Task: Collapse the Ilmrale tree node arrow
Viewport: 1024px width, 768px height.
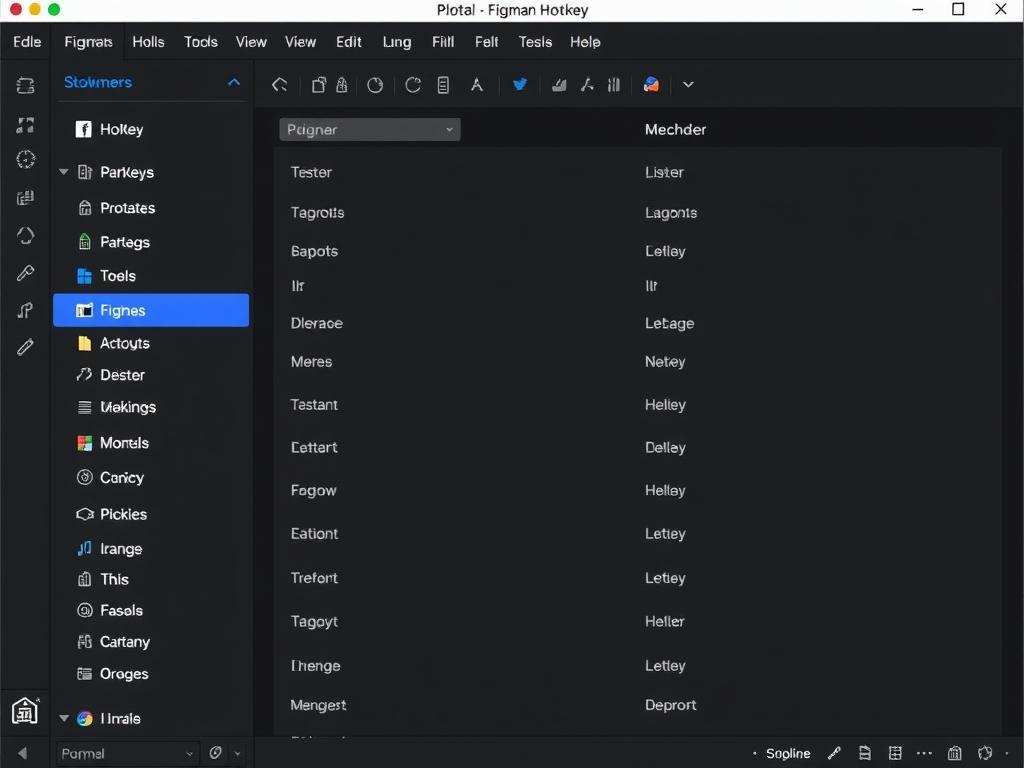Action: [63, 718]
